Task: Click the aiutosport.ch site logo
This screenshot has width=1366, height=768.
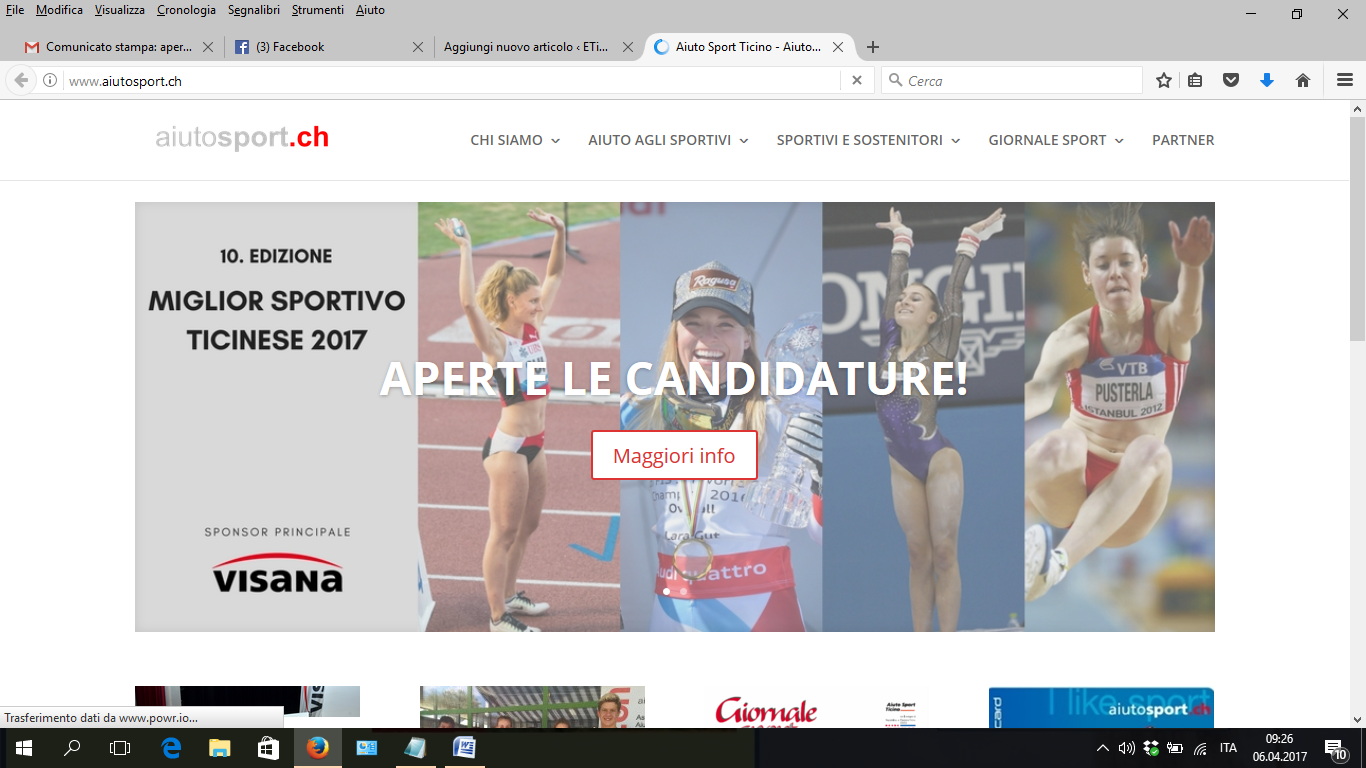Action: (x=242, y=138)
